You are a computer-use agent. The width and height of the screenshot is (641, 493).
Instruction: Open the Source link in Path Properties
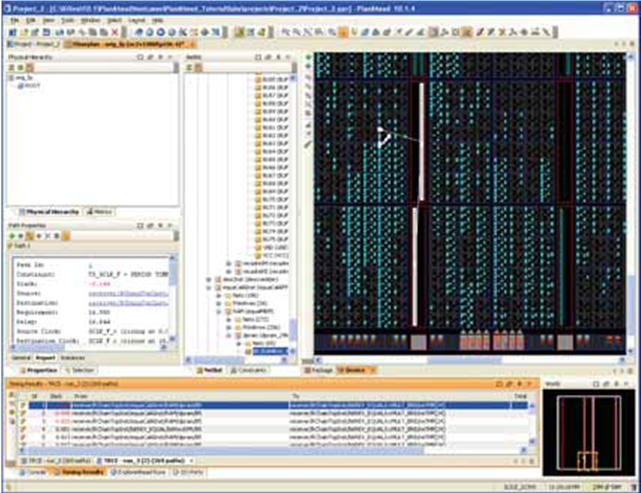(128, 294)
